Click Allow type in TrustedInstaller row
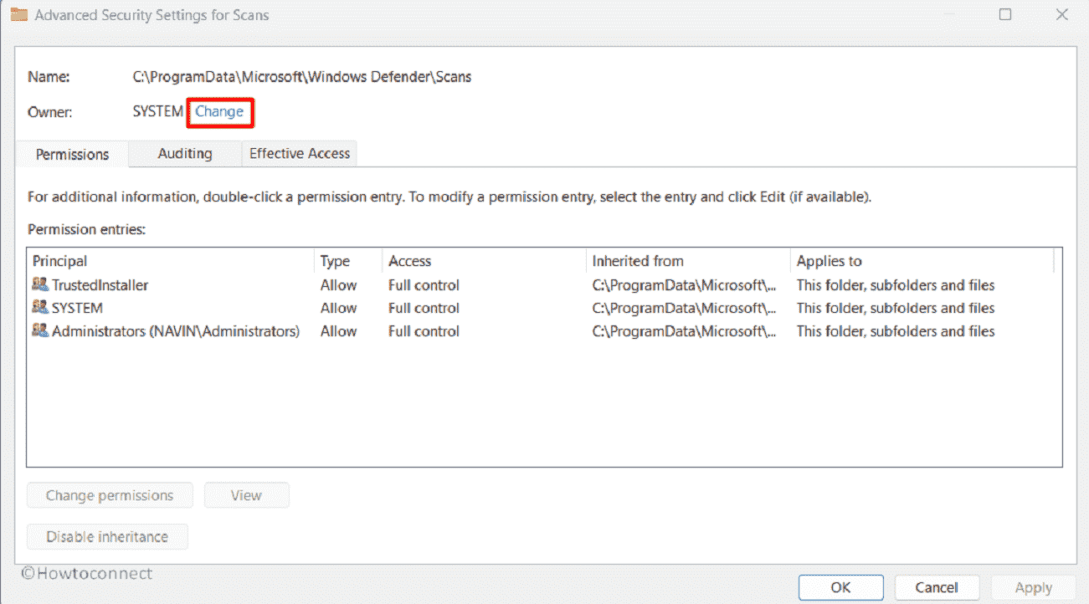The image size is (1089, 604). coord(338,285)
